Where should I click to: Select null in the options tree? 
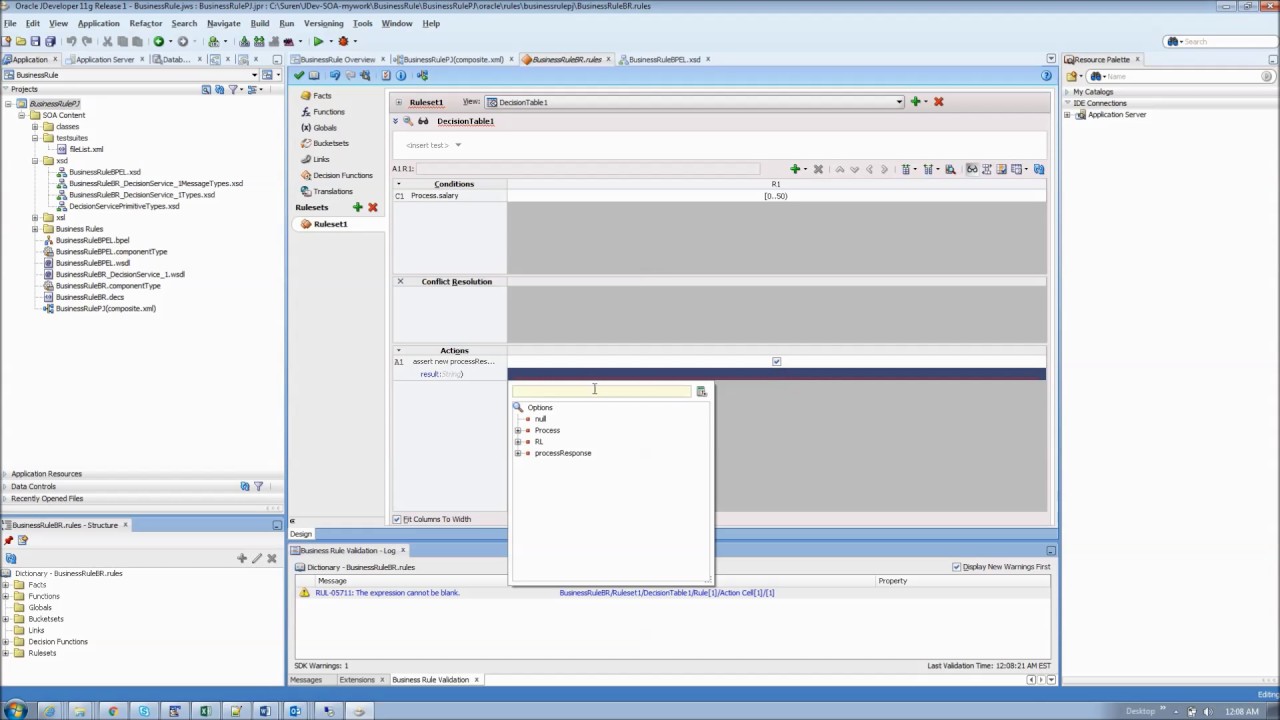[x=540, y=419]
